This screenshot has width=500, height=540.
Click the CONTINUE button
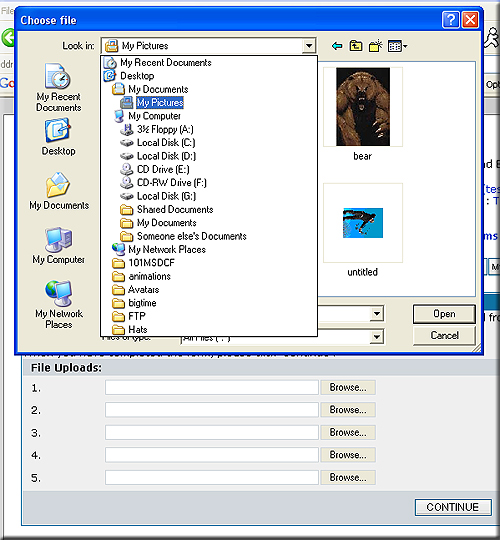(x=453, y=507)
